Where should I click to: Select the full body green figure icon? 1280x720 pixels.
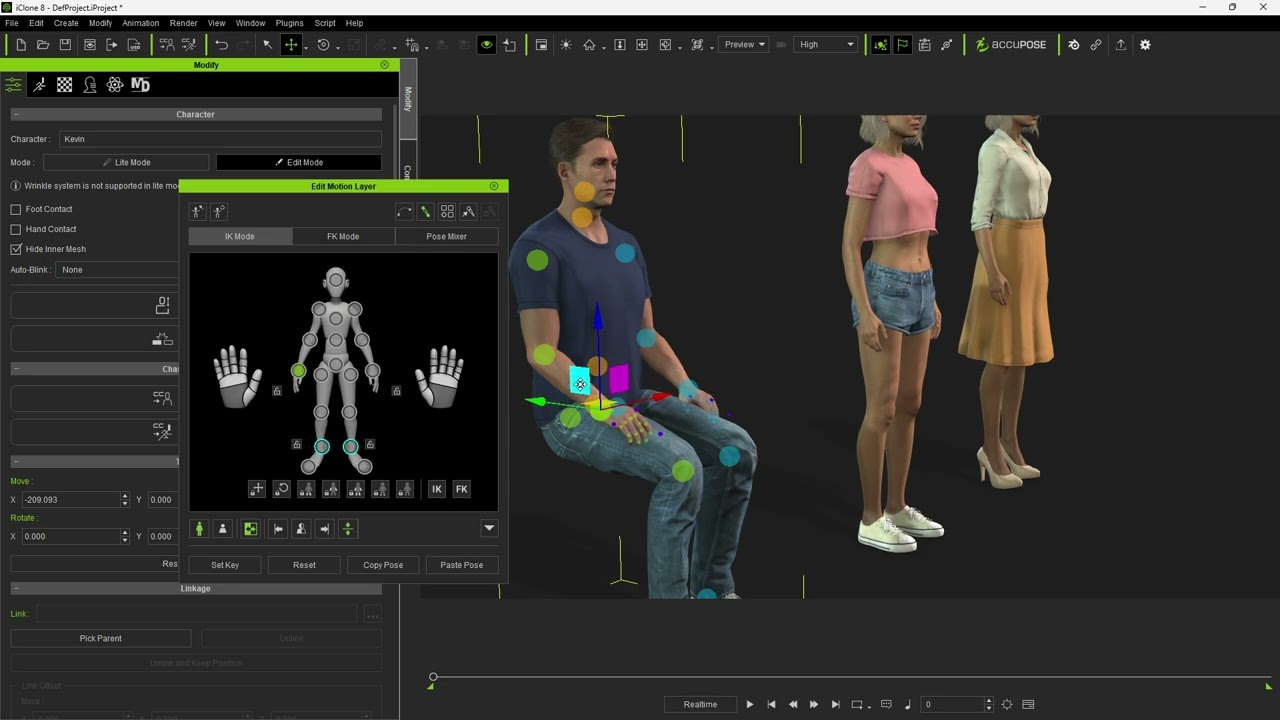coord(200,529)
